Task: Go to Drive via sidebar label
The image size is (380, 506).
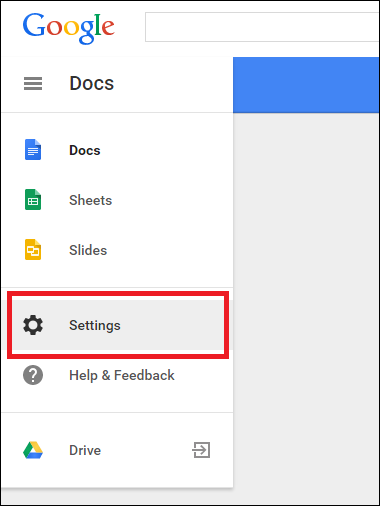Action: [85, 450]
